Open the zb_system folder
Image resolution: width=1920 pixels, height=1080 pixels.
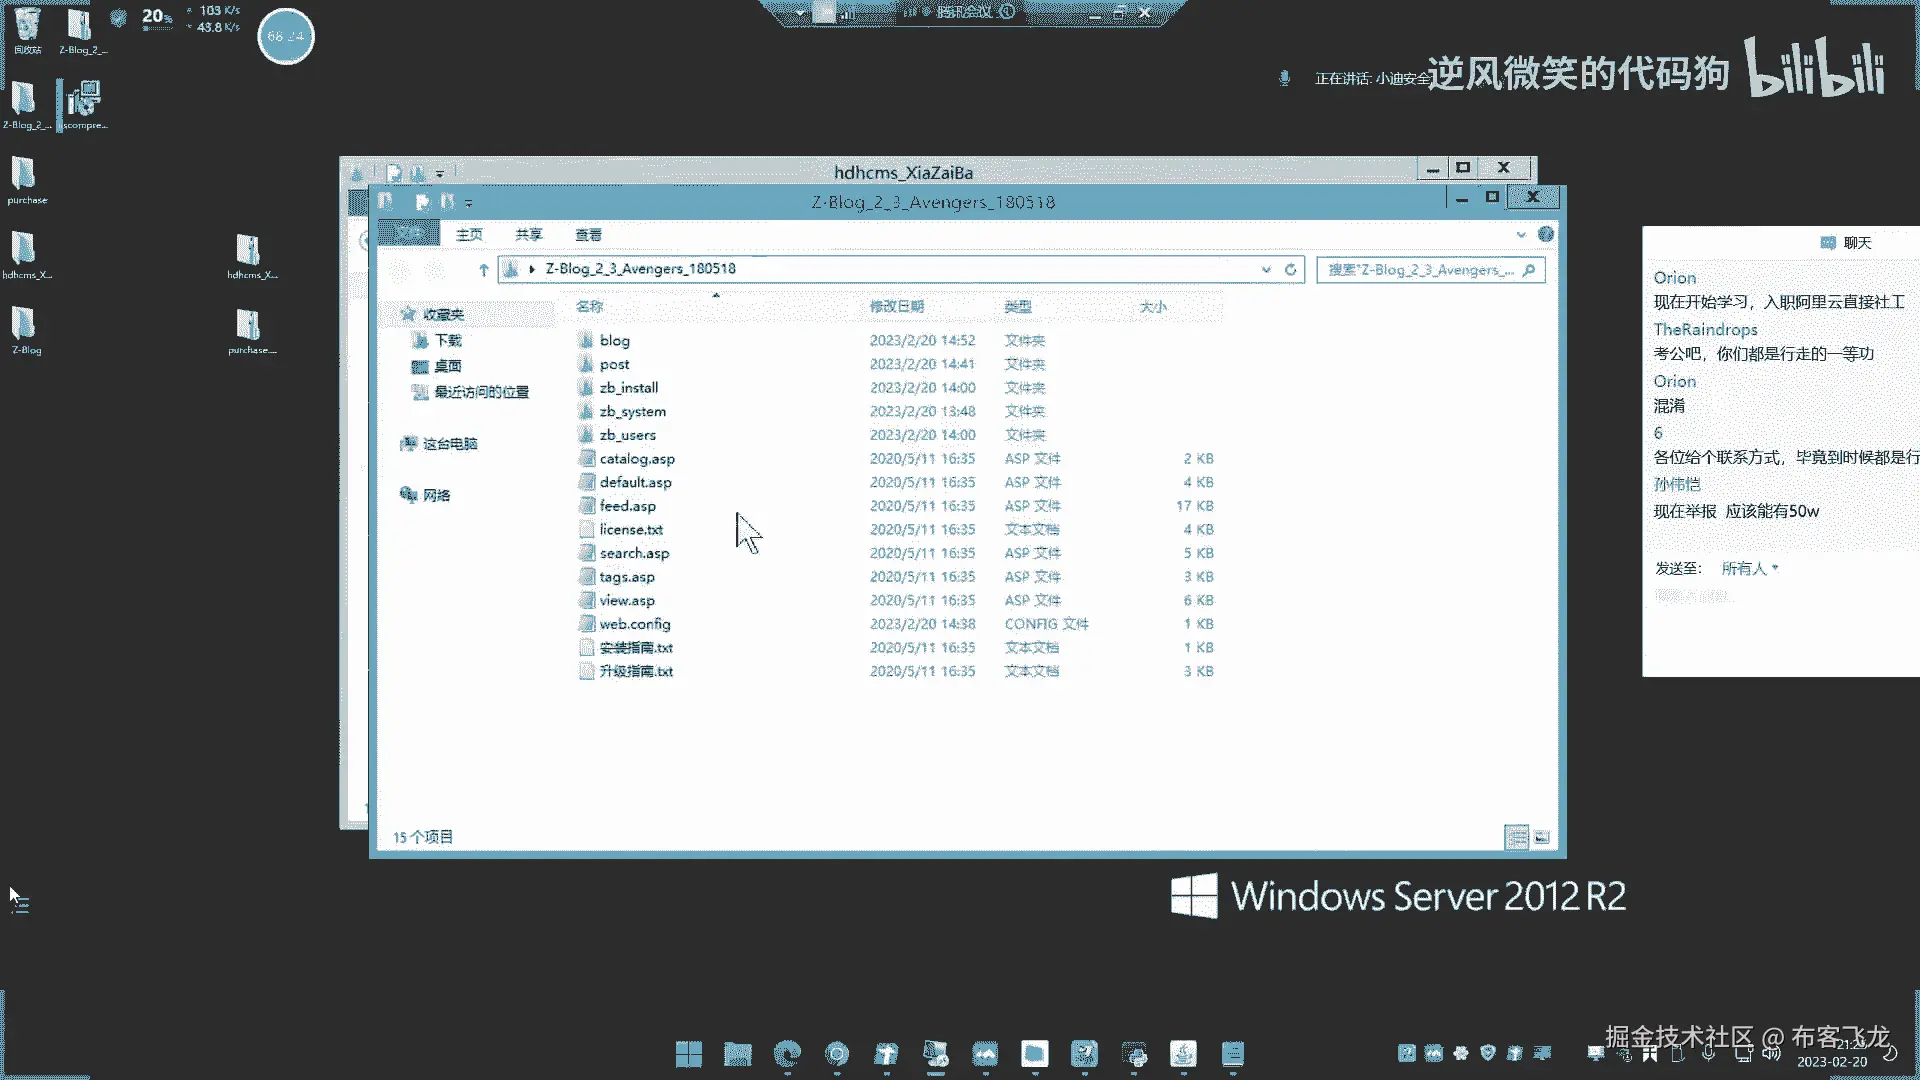pyautogui.click(x=632, y=411)
